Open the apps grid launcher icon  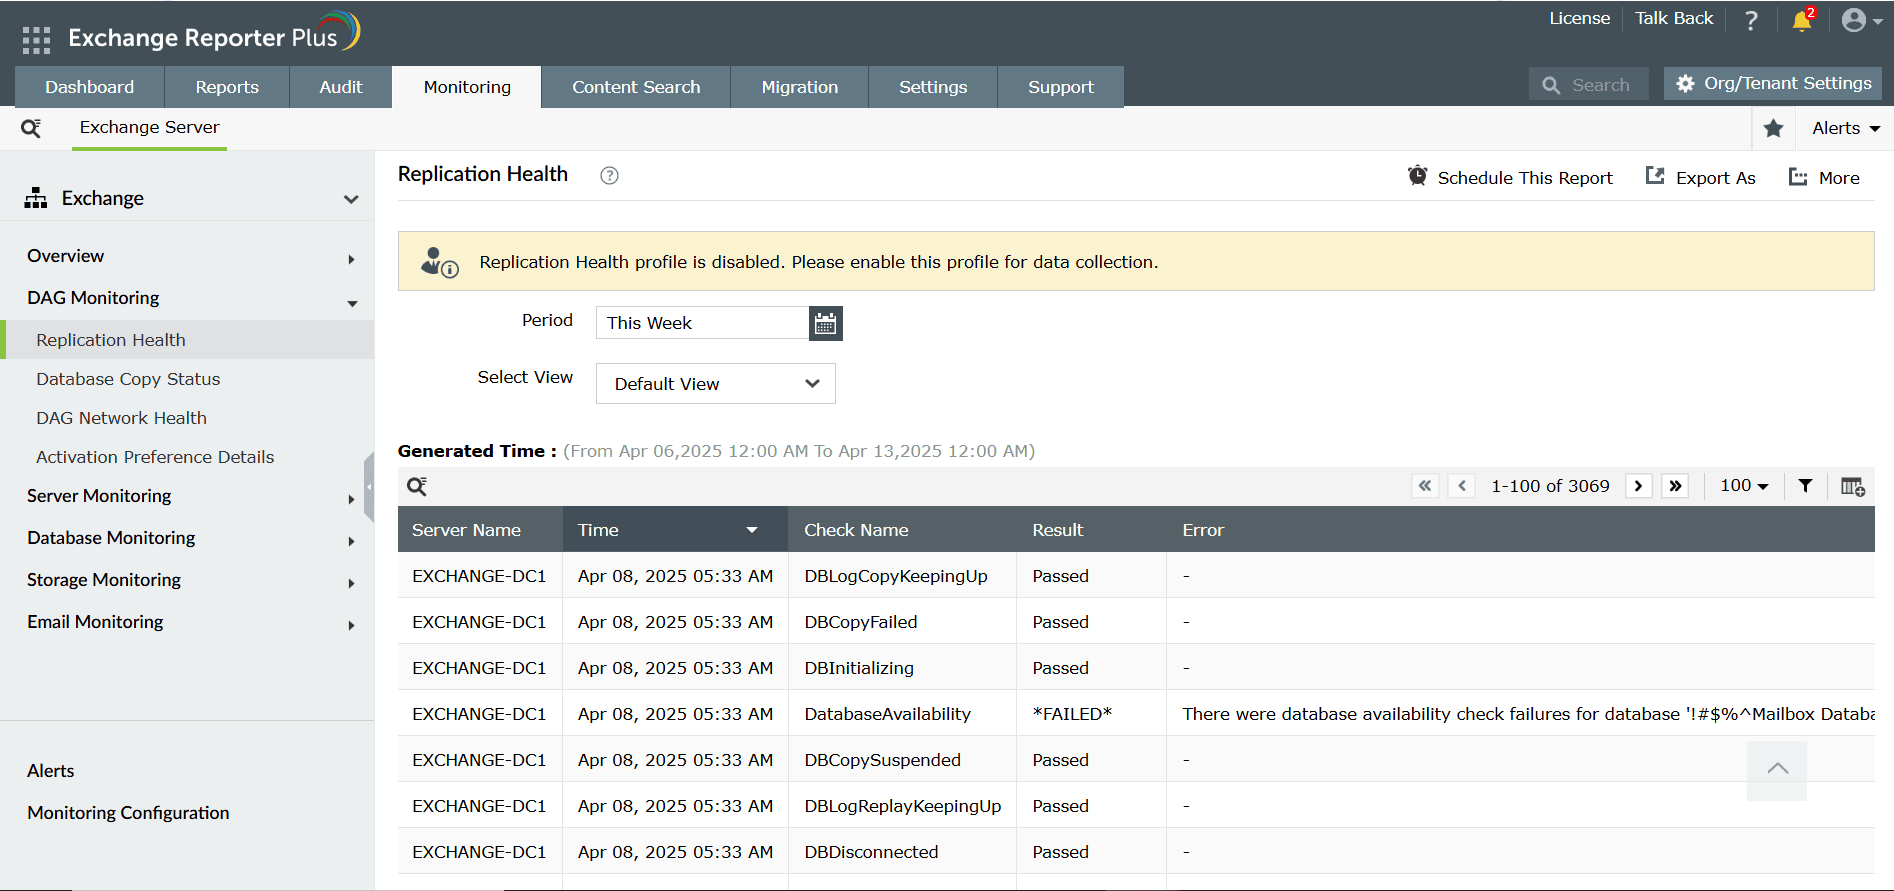(36, 40)
